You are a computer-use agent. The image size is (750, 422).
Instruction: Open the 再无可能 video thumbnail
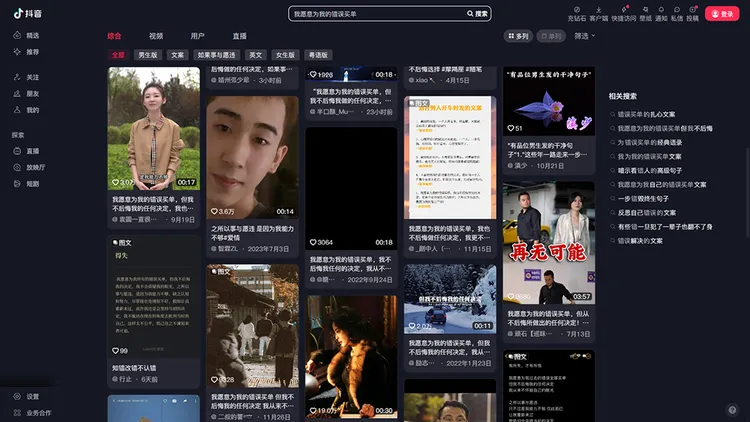549,243
